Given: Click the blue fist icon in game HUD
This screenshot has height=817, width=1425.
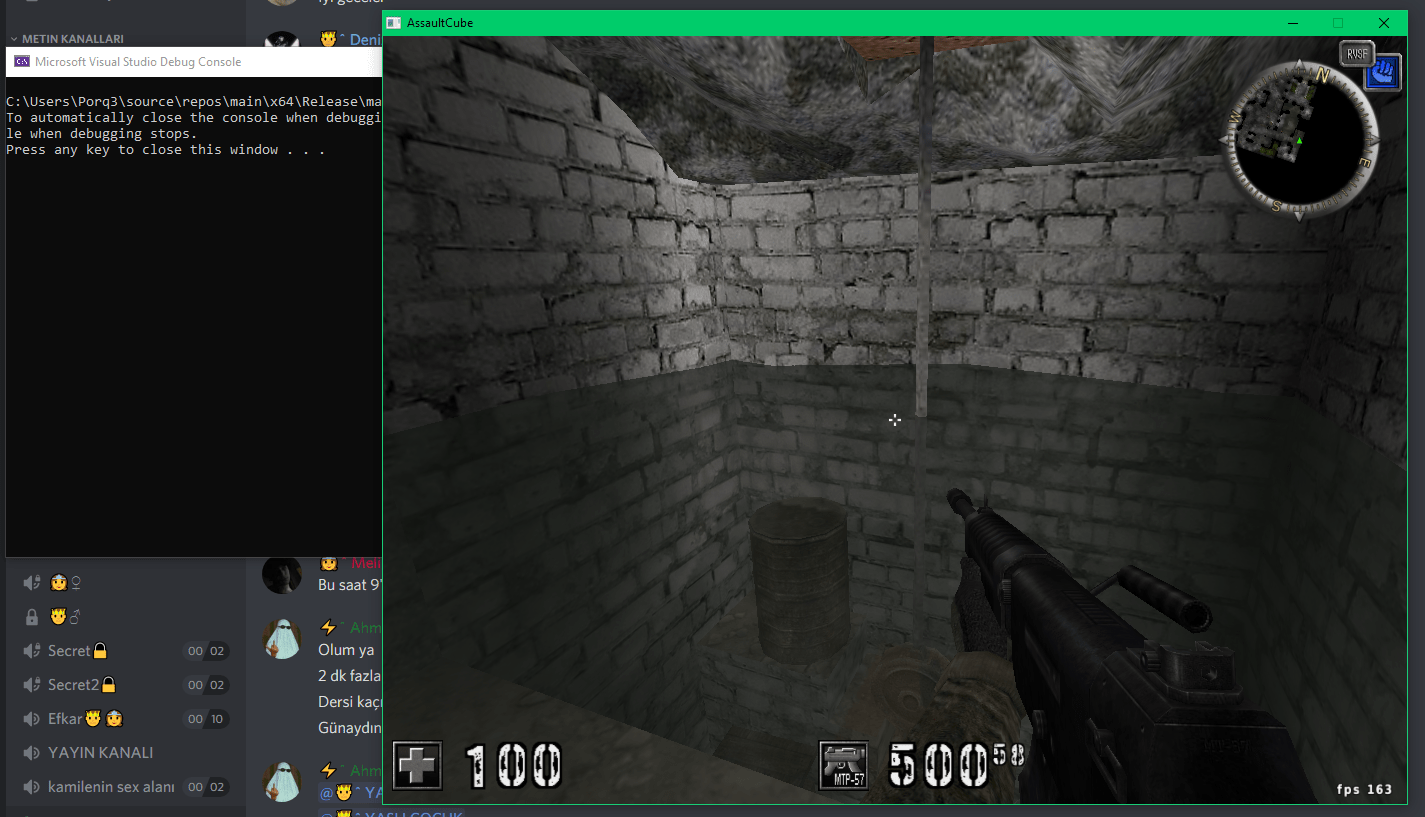Looking at the screenshot, I should click(x=1382, y=72).
